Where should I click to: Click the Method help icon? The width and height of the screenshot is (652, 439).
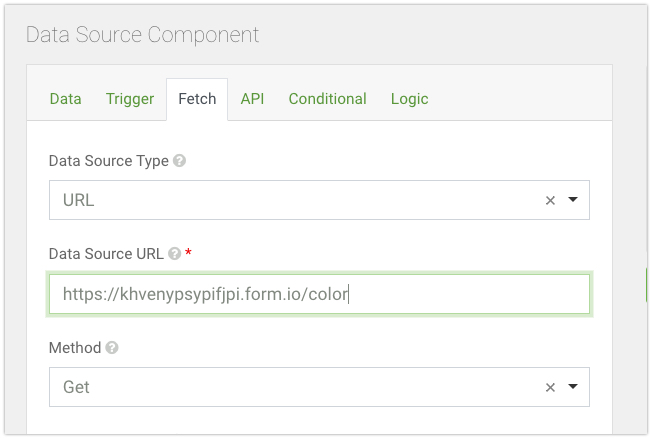(112, 348)
